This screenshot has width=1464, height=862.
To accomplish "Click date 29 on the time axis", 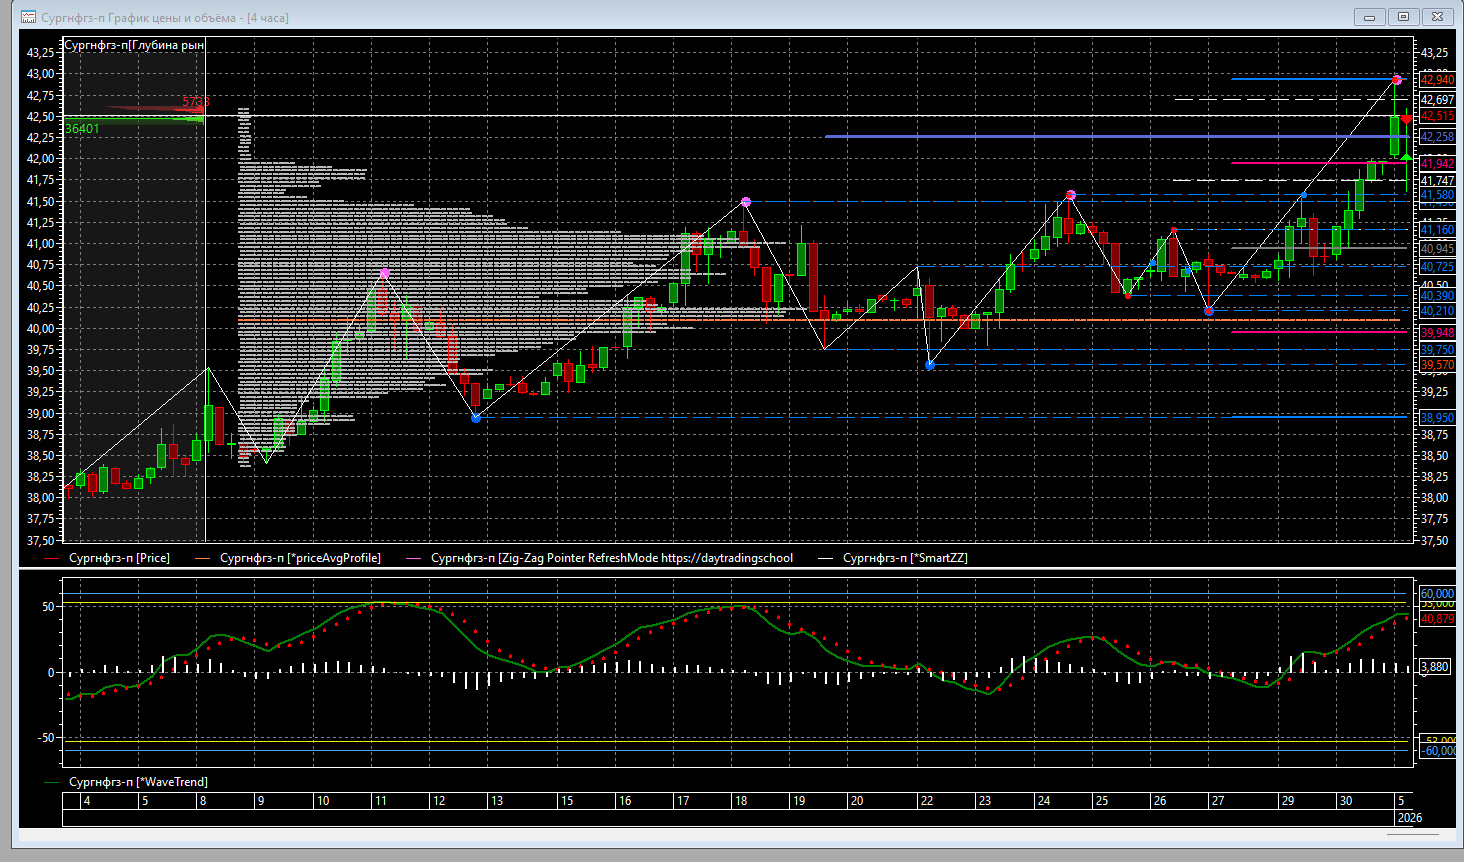I will click(1288, 801).
